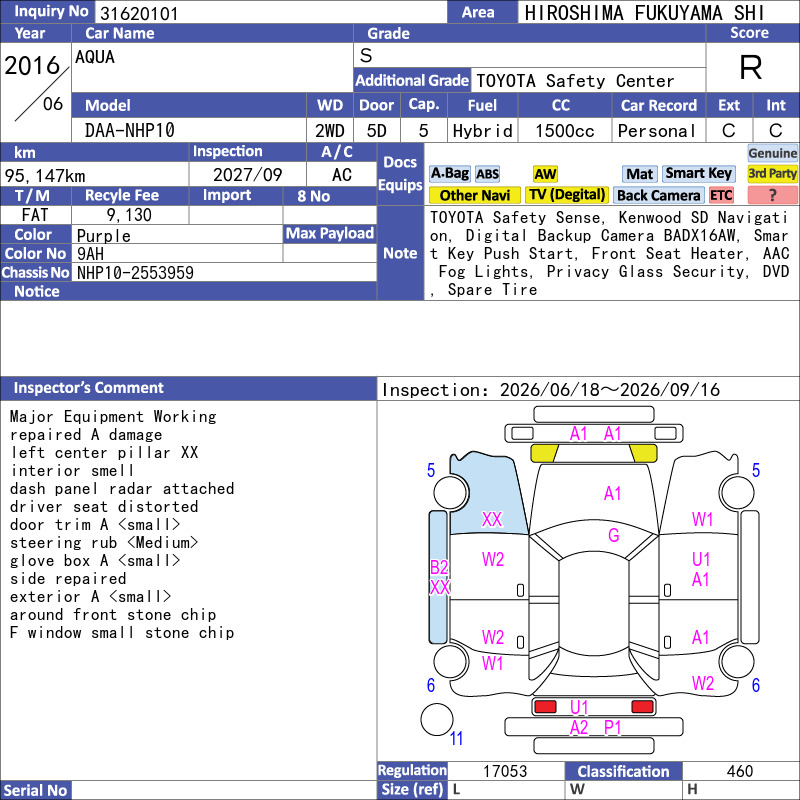Select the comment 'steering rub <Medium>'

(x=104, y=542)
